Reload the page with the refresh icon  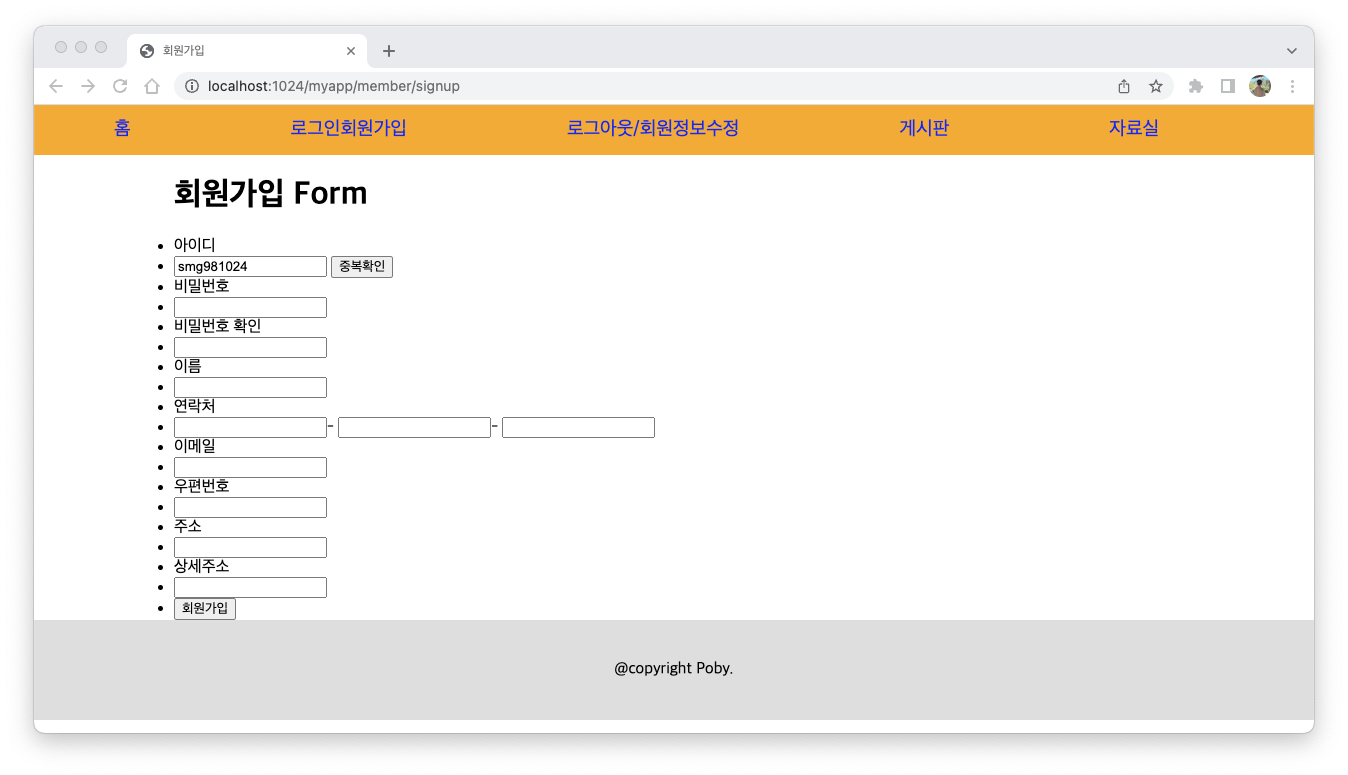[x=120, y=86]
